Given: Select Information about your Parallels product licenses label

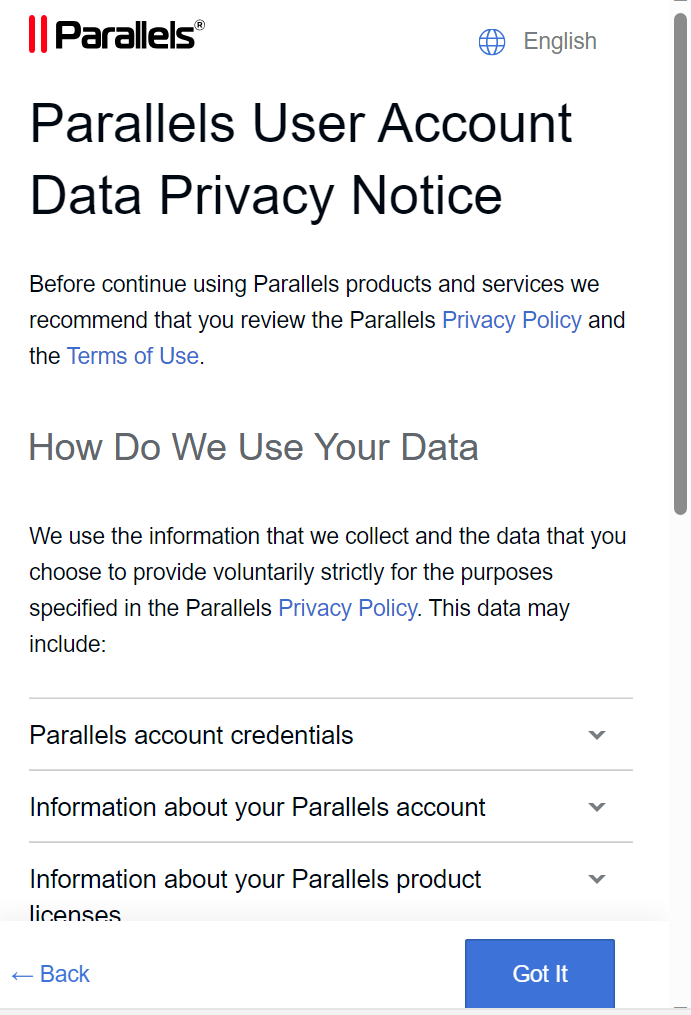Looking at the screenshot, I should click(x=255, y=880).
